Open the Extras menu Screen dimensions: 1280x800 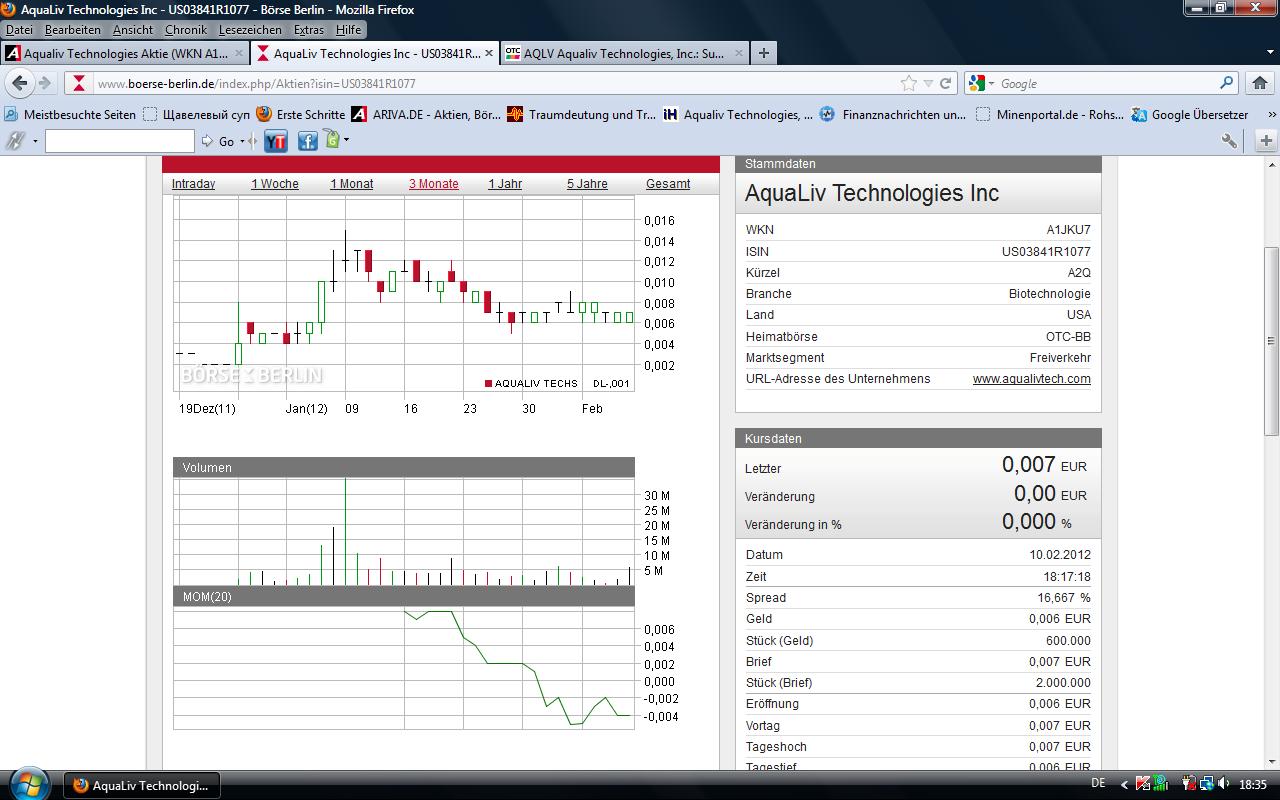pyautogui.click(x=308, y=30)
